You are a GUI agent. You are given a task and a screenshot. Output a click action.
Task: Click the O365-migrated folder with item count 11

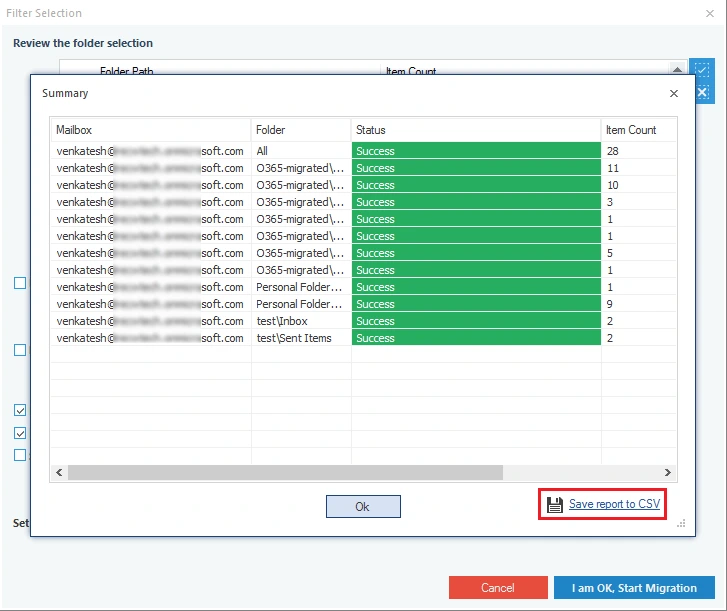coord(301,168)
